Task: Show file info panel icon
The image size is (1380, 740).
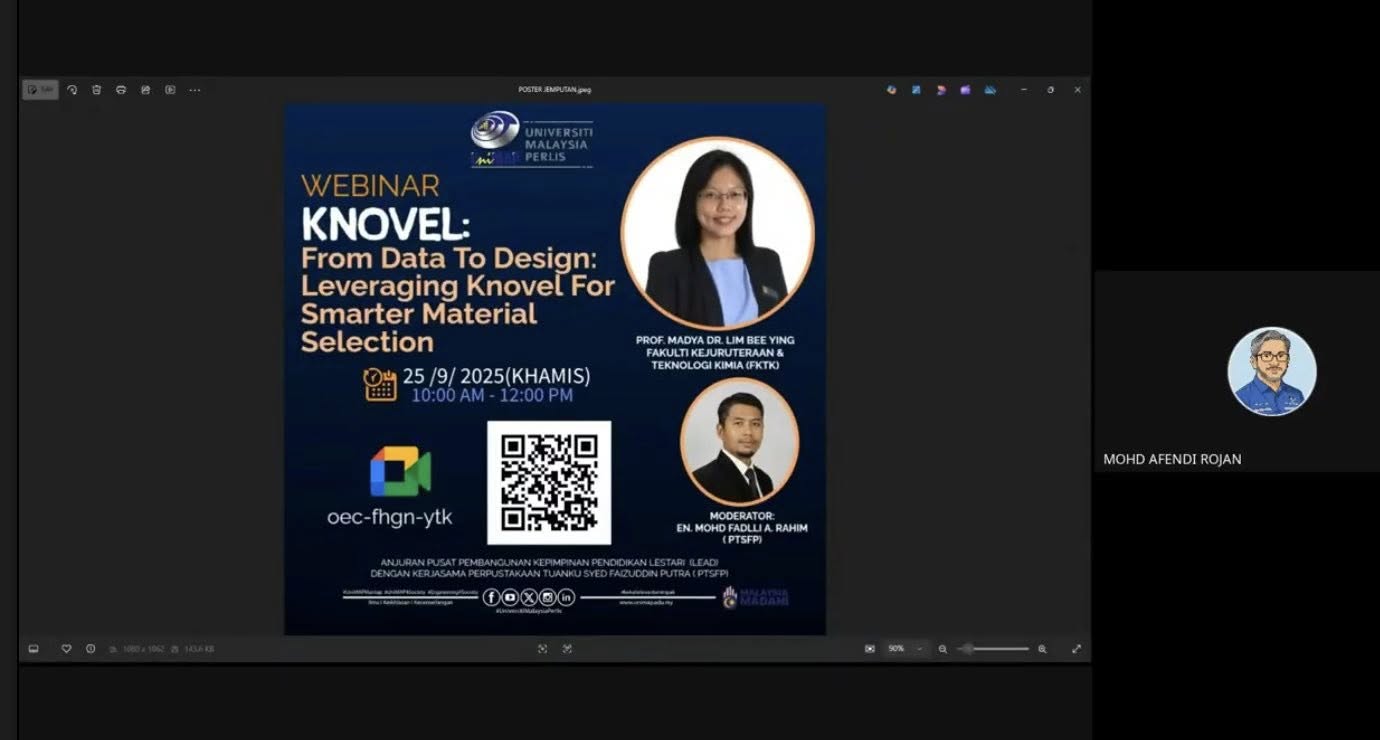Action: [x=90, y=649]
